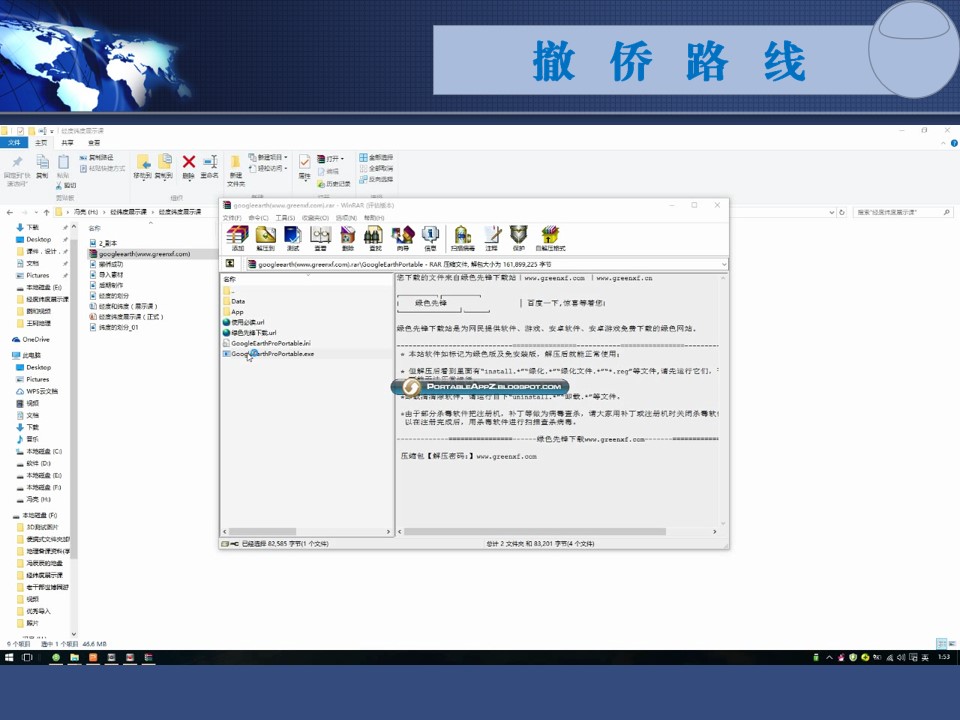Image resolution: width=960 pixels, height=720 pixels.
Task: Open the 新建项目 dropdown in Explorer ribbon
Action: tap(268, 157)
